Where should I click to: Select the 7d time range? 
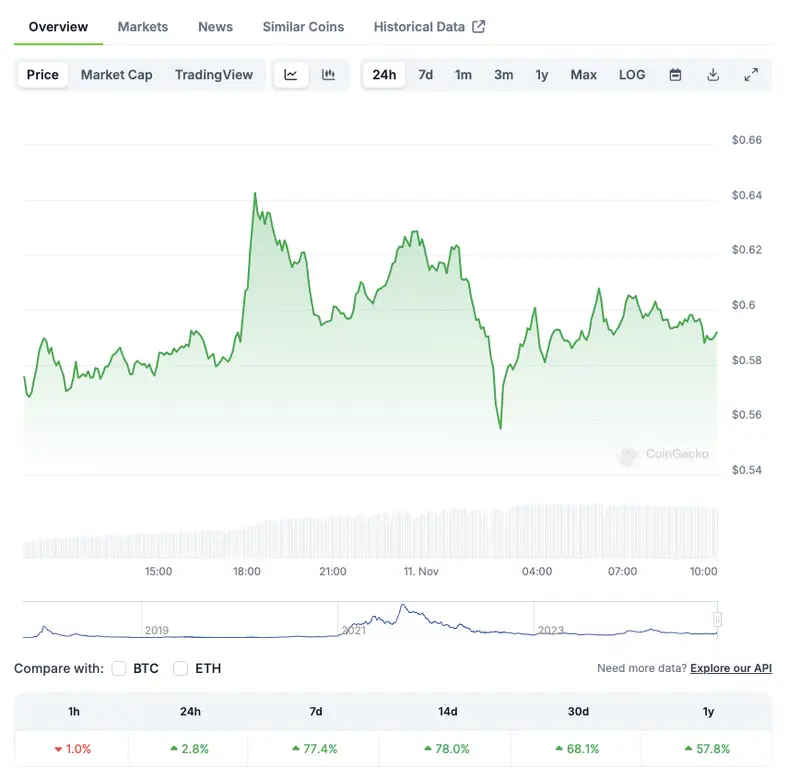(x=426, y=75)
